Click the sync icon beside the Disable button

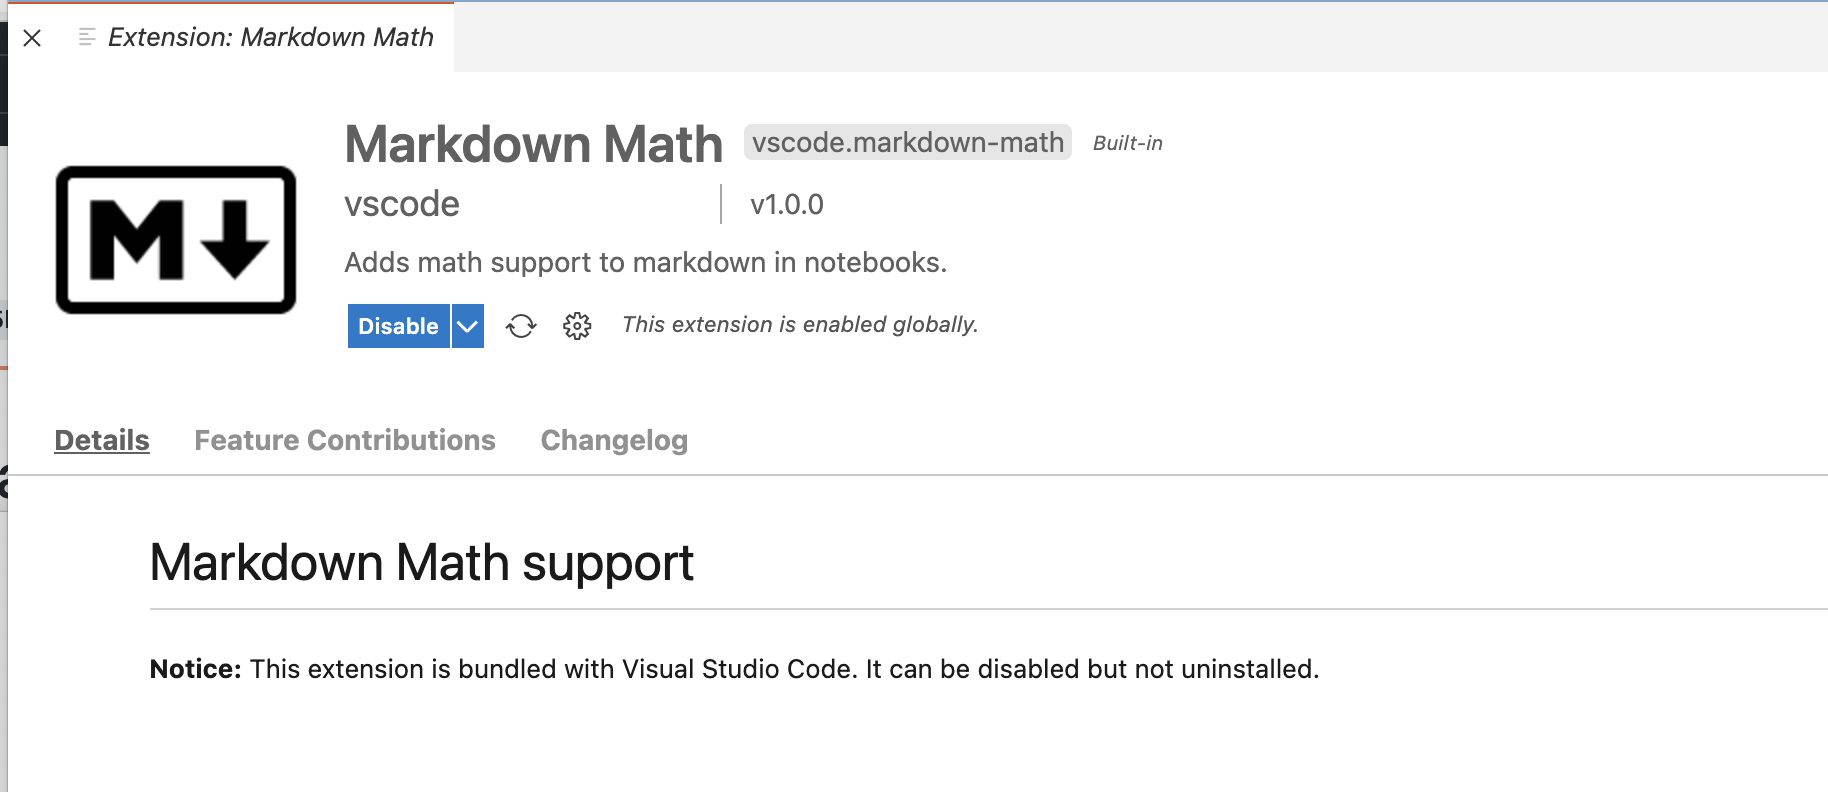(521, 325)
